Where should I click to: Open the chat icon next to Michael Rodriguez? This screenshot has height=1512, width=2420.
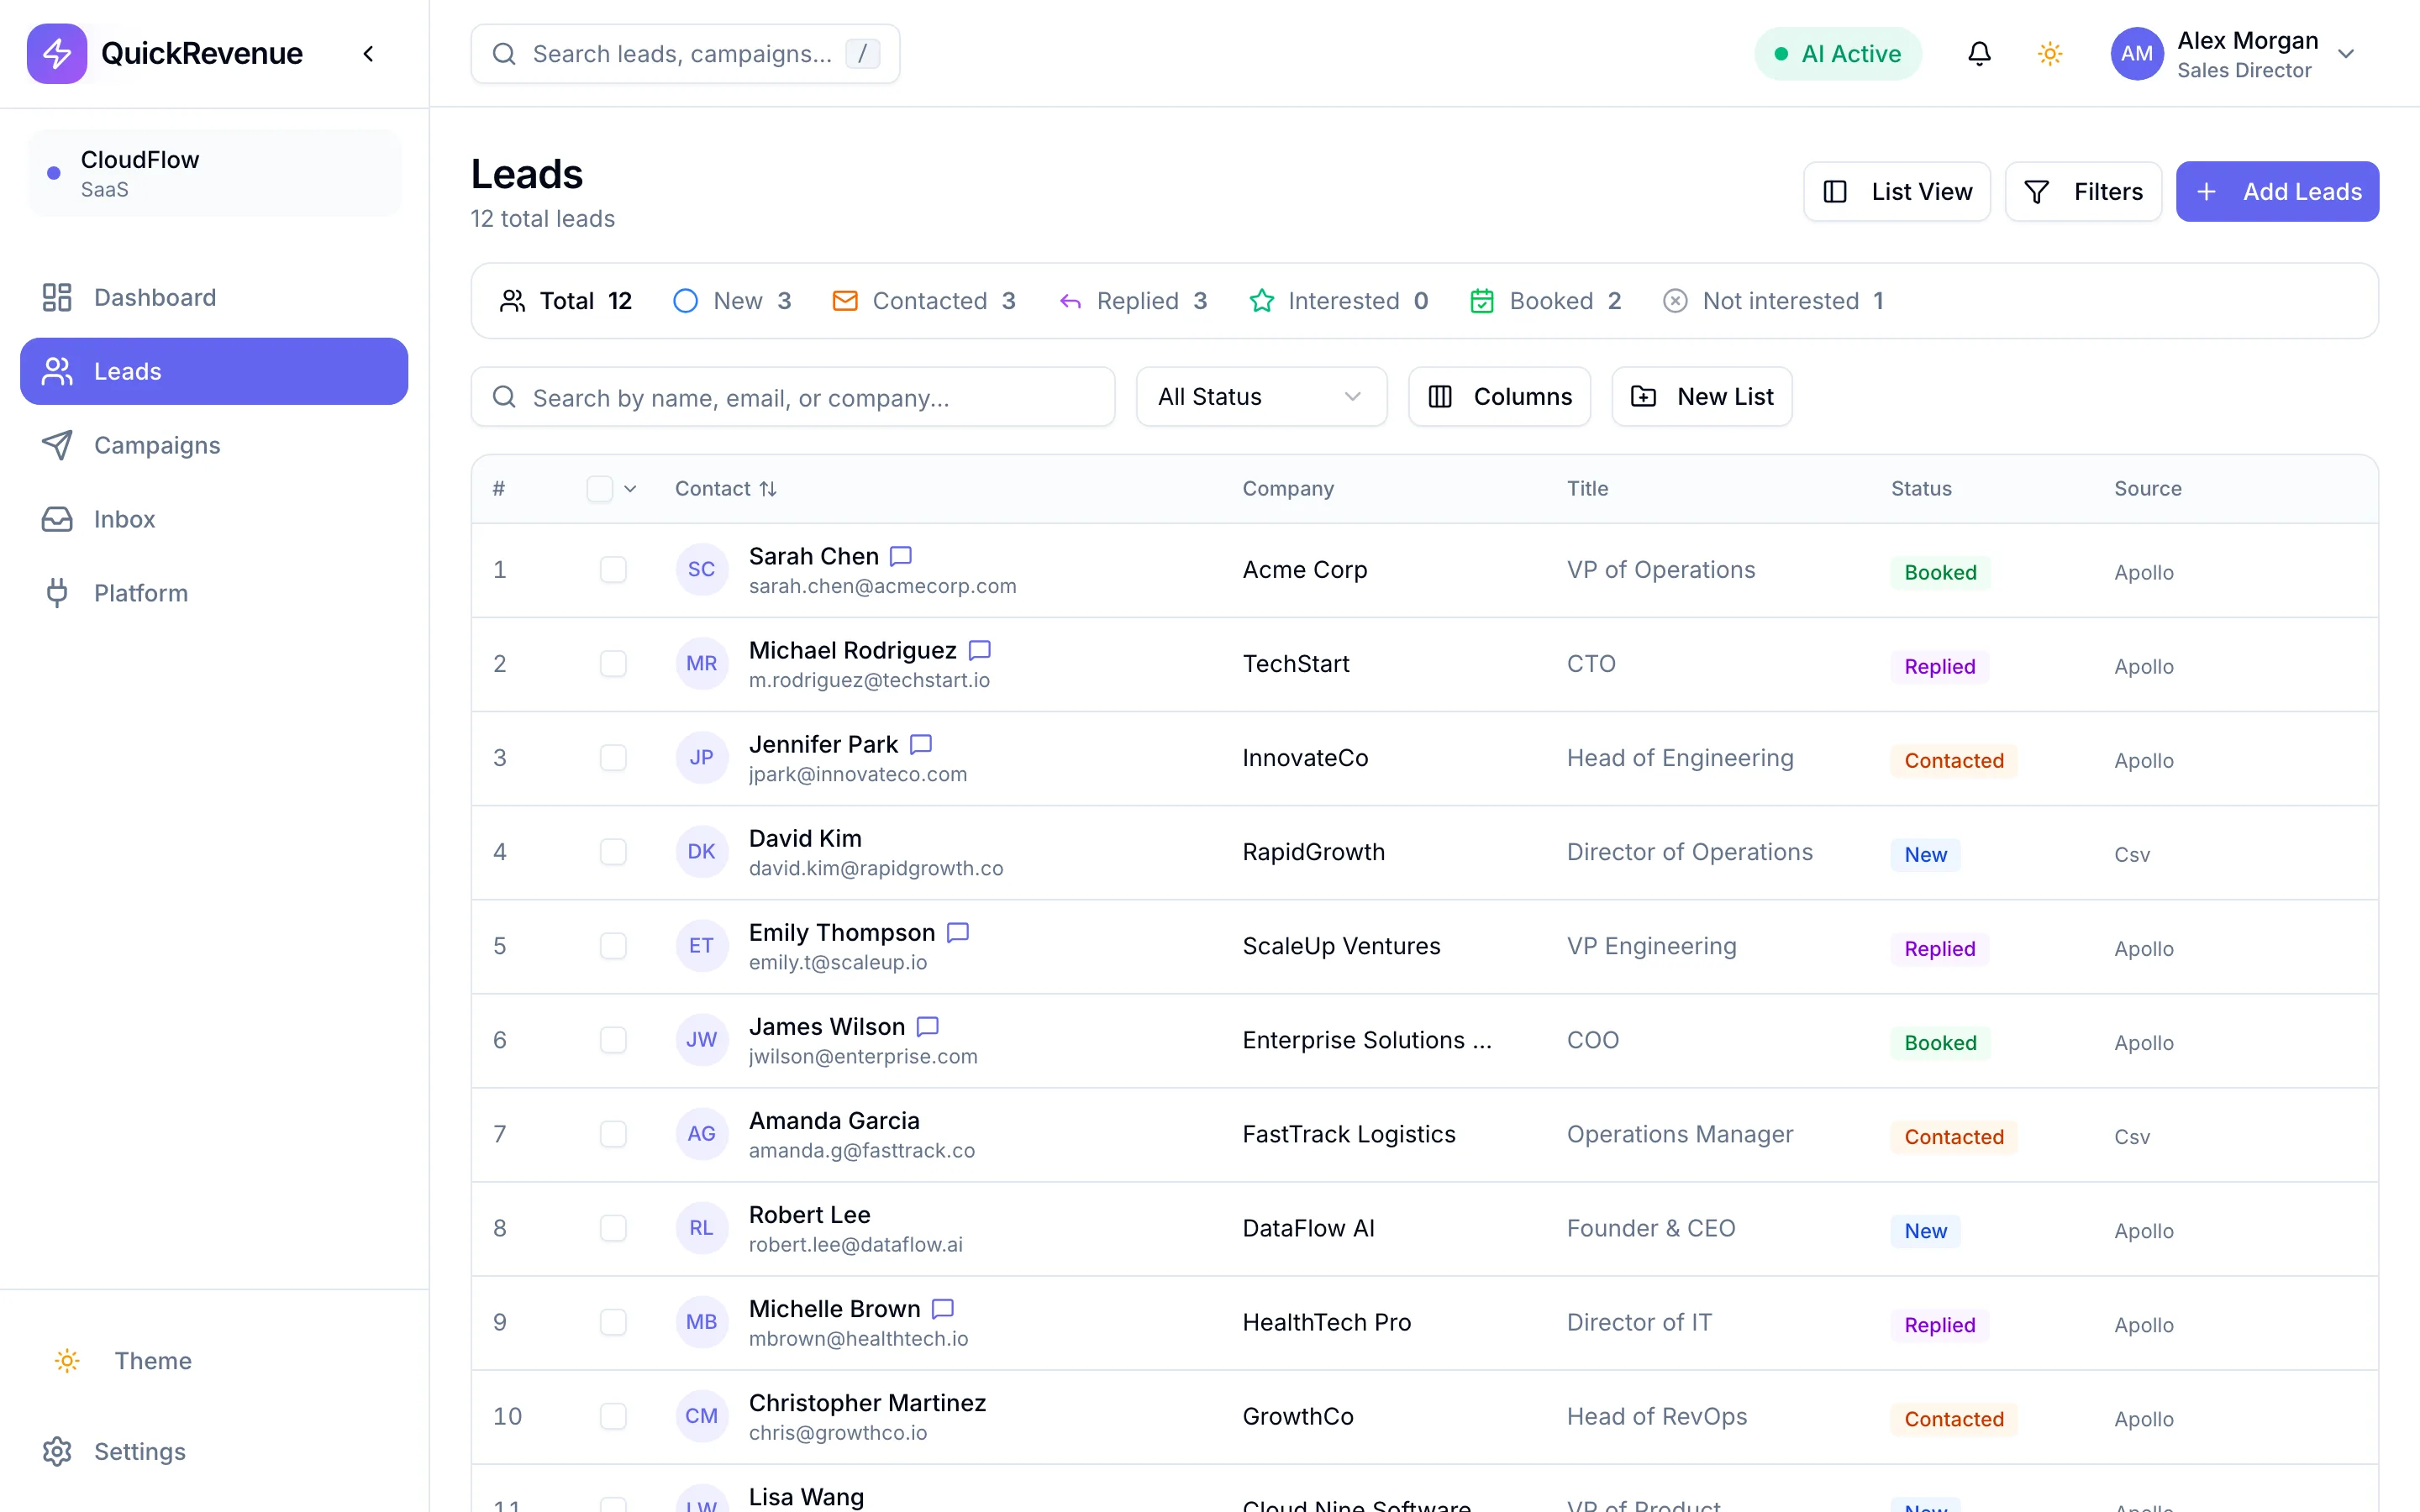coord(980,650)
